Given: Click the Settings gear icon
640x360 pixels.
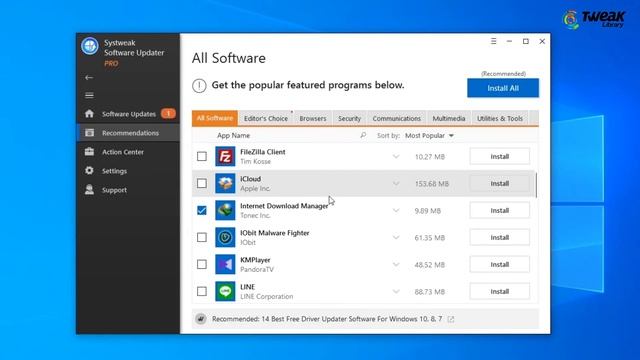Looking at the screenshot, I should [89, 171].
